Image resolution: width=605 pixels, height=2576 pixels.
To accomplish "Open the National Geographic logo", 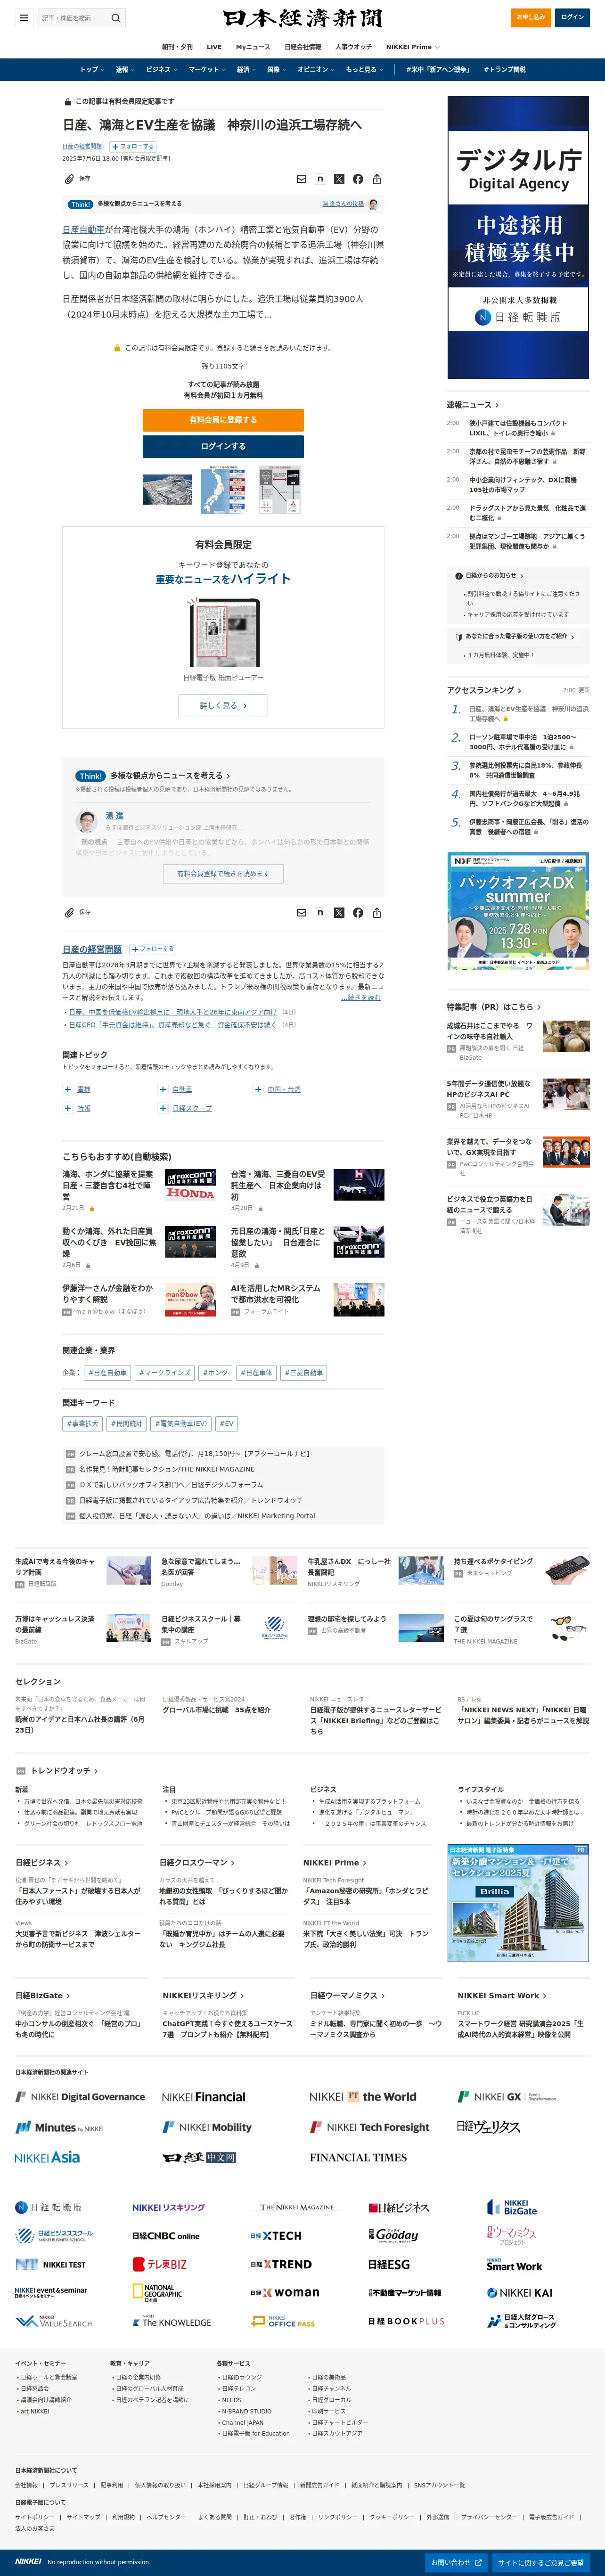I will (x=158, y=2292).
